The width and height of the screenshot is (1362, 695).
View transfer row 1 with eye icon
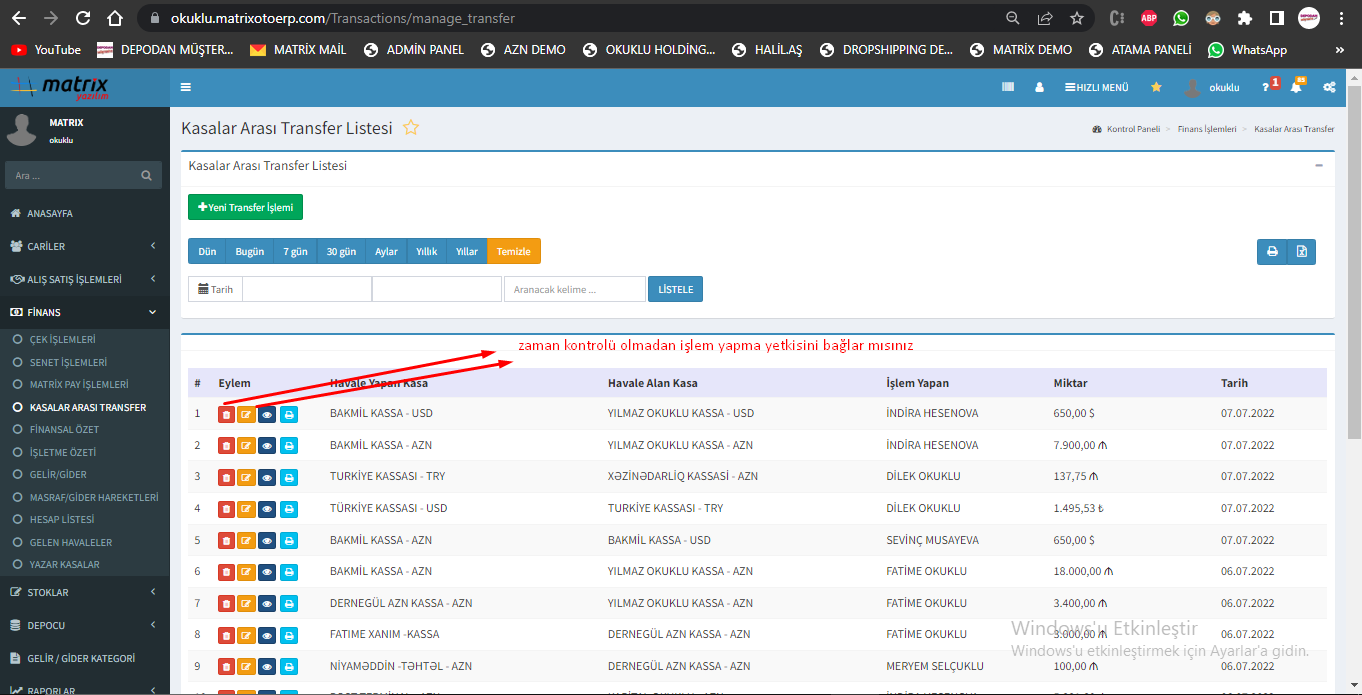[268, 414]
